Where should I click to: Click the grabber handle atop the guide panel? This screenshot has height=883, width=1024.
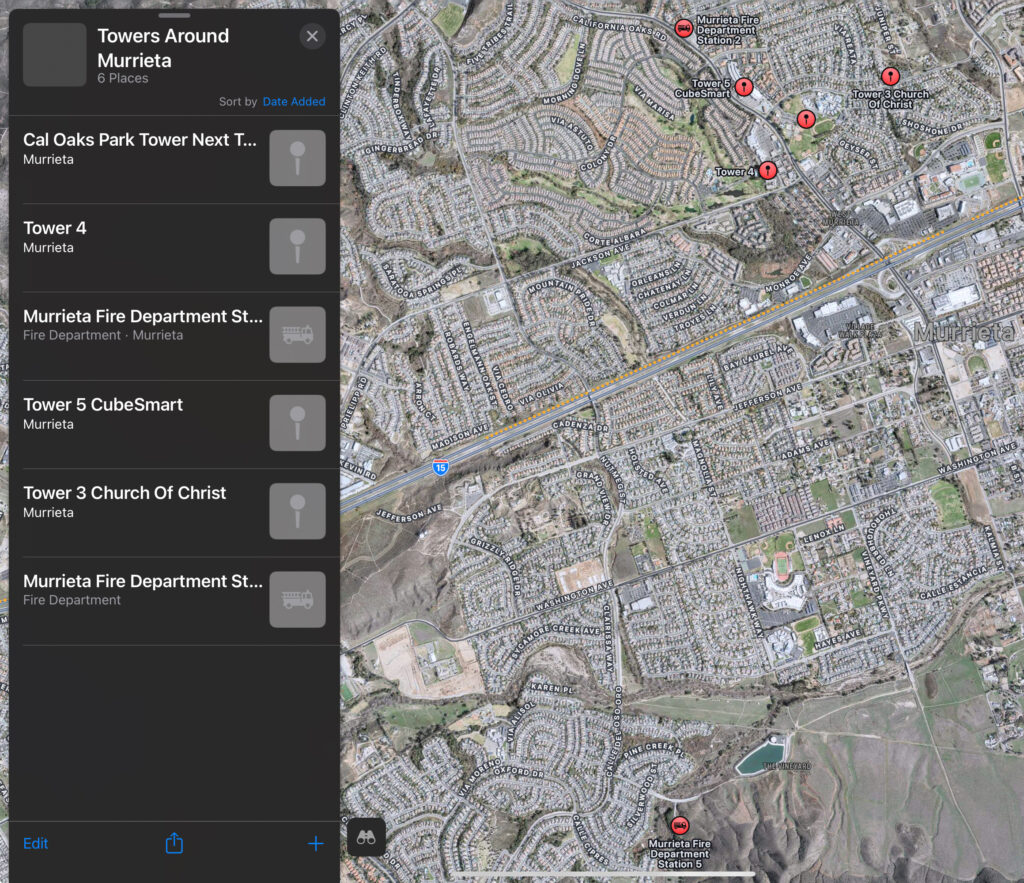(174, 15)
